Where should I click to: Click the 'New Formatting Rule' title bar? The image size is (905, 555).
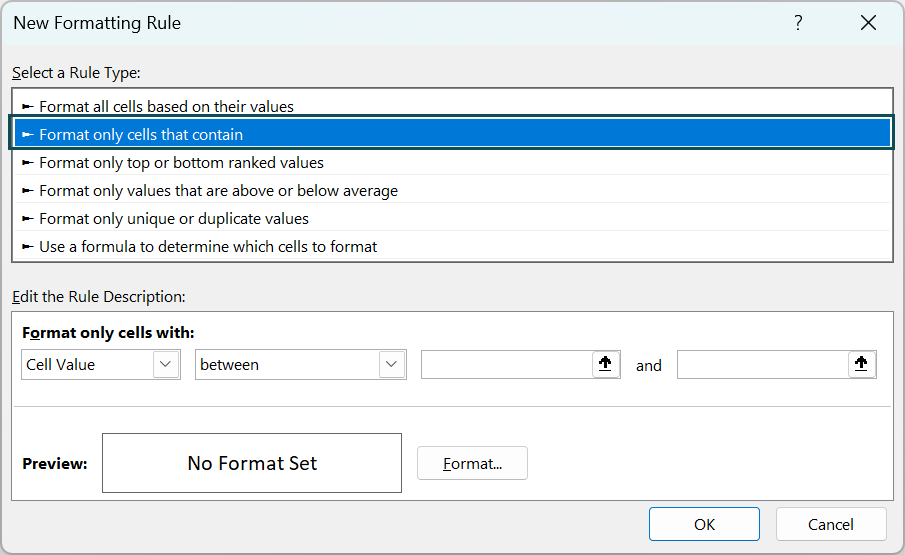(400, 23)
